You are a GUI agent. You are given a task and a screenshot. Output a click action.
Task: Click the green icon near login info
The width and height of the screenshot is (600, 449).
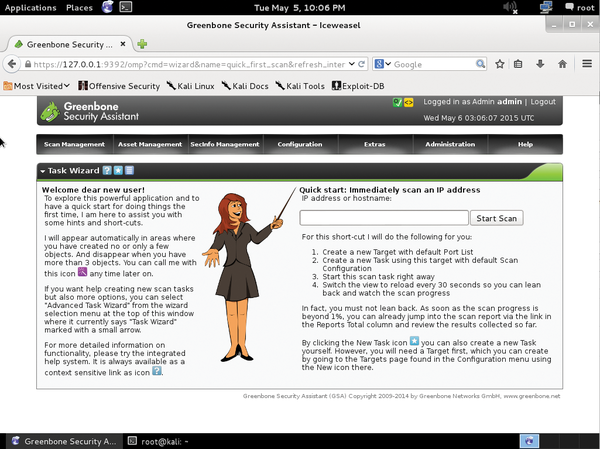click(x=397, y=102)
